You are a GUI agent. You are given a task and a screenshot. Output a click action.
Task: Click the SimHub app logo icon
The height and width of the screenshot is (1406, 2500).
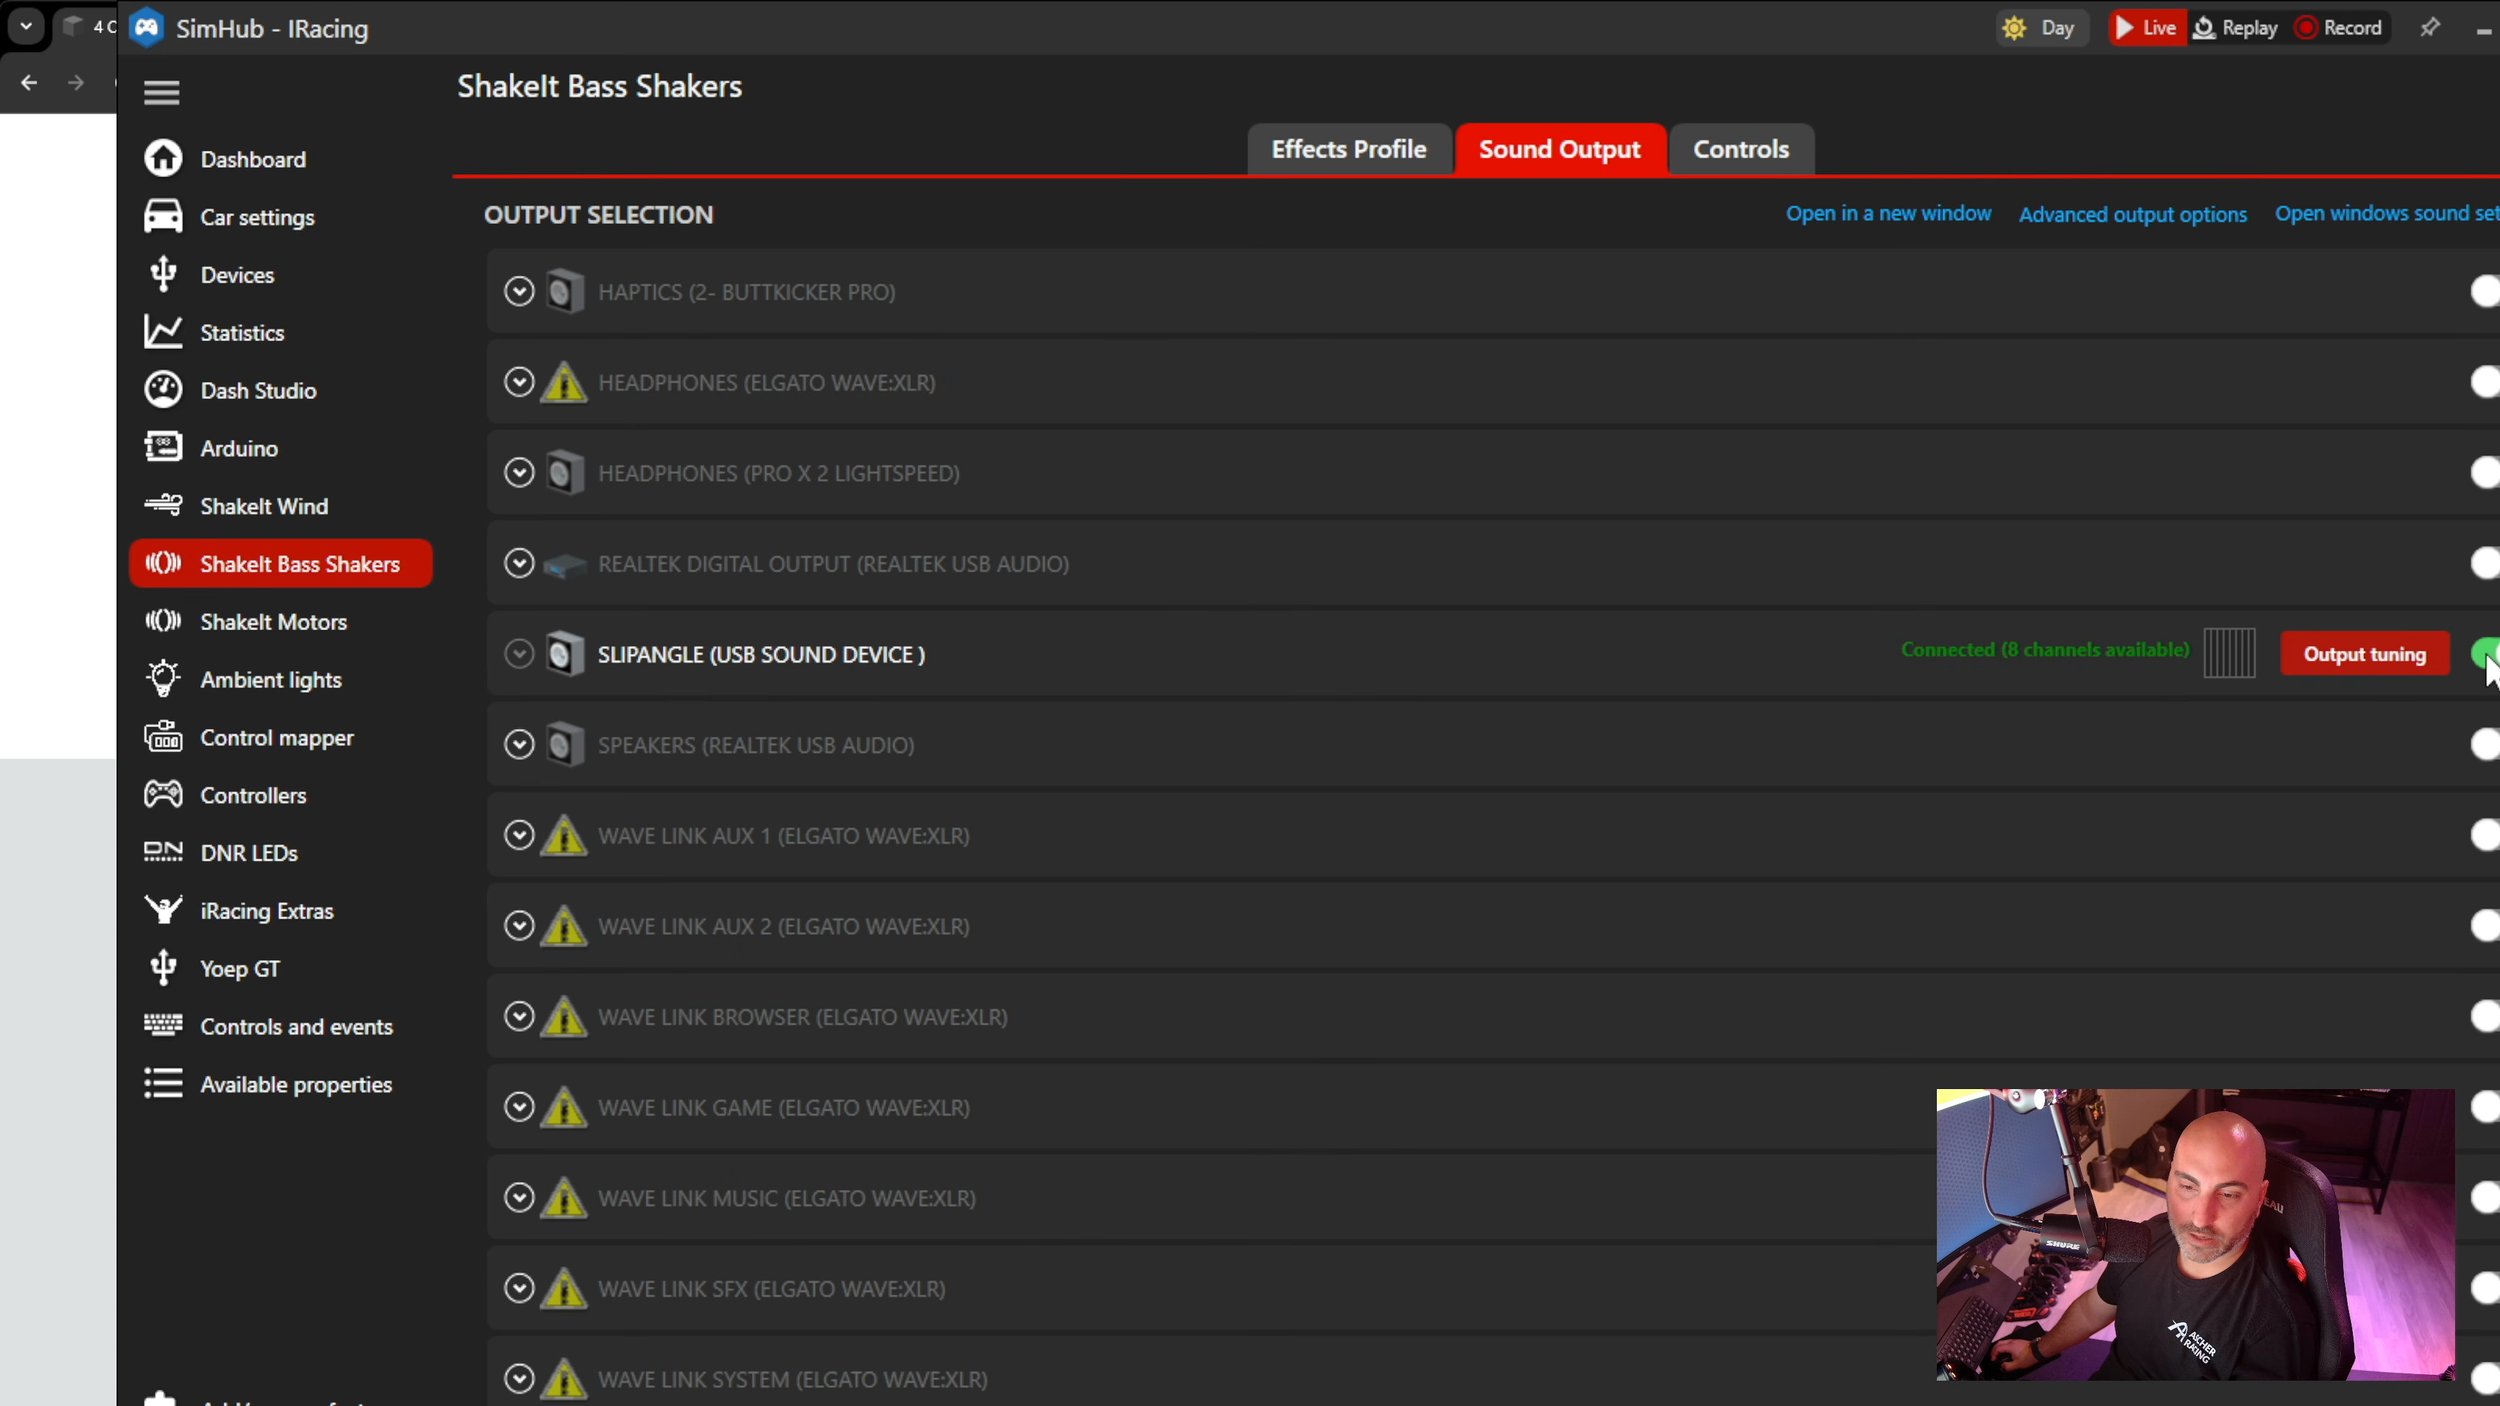(x=147, y=28)
